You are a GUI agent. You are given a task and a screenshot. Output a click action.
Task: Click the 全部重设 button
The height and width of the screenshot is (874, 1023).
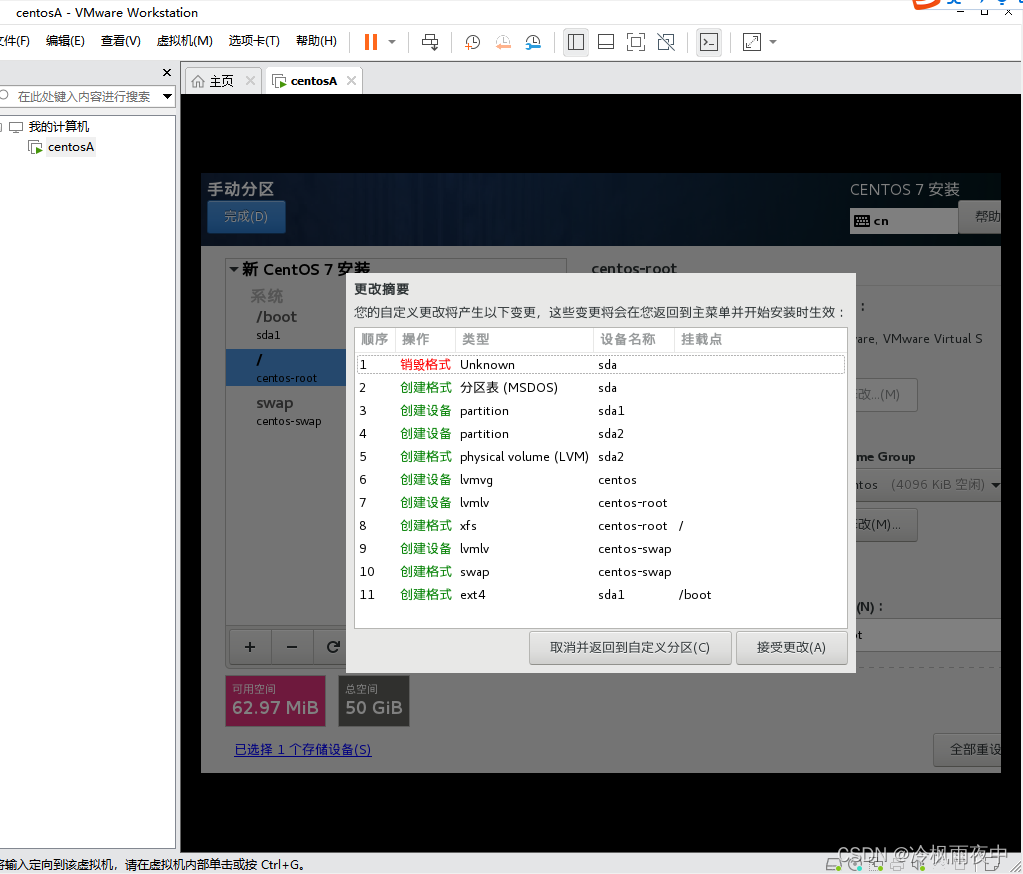(968, 749)
